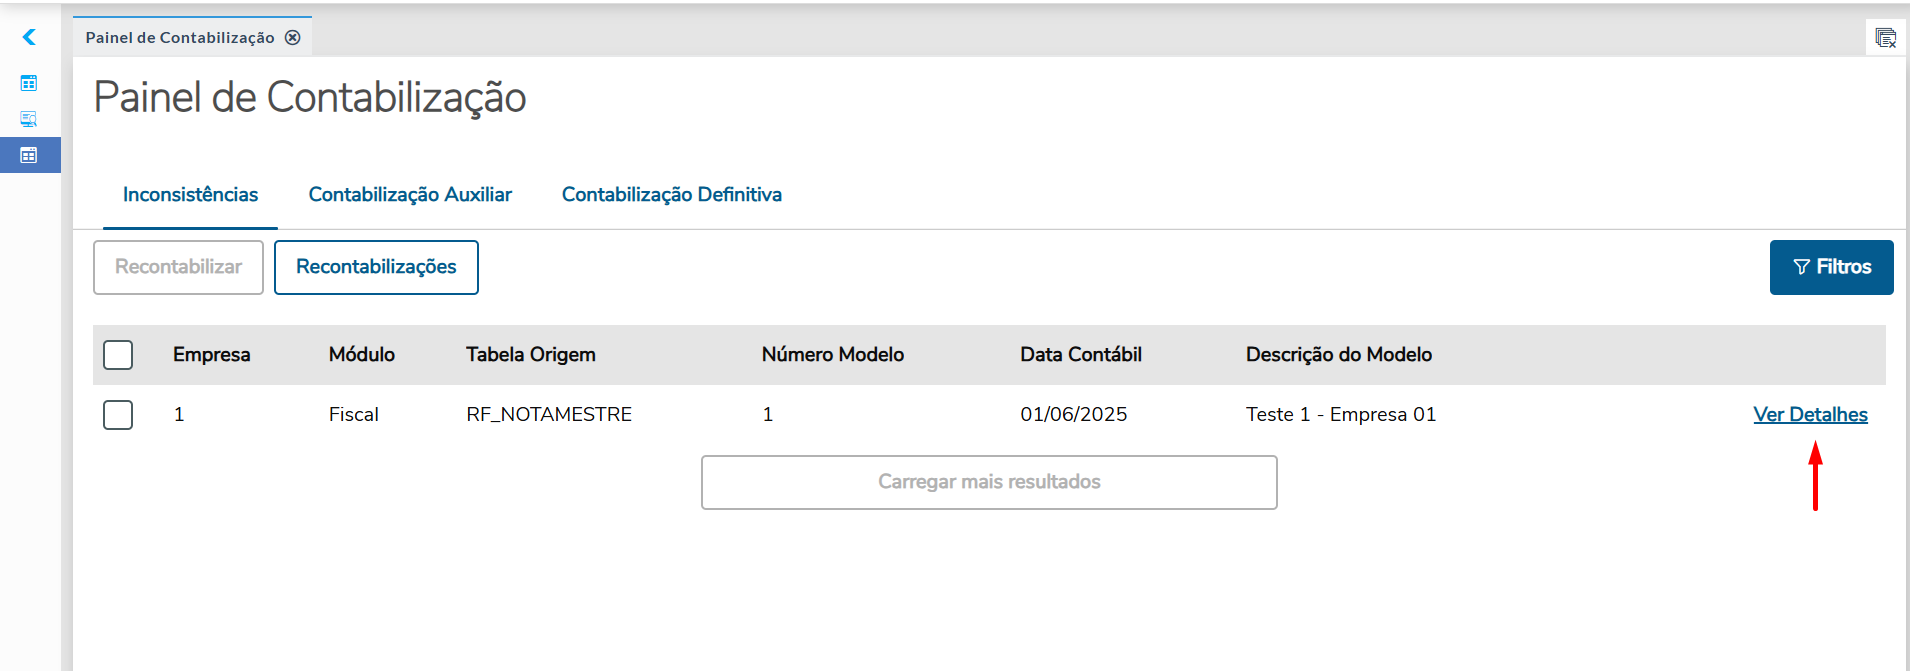Switch to Contabilização Auxiliar tab
The height and width of the screenshot is (671, 1910).
[x=410, y=195]
